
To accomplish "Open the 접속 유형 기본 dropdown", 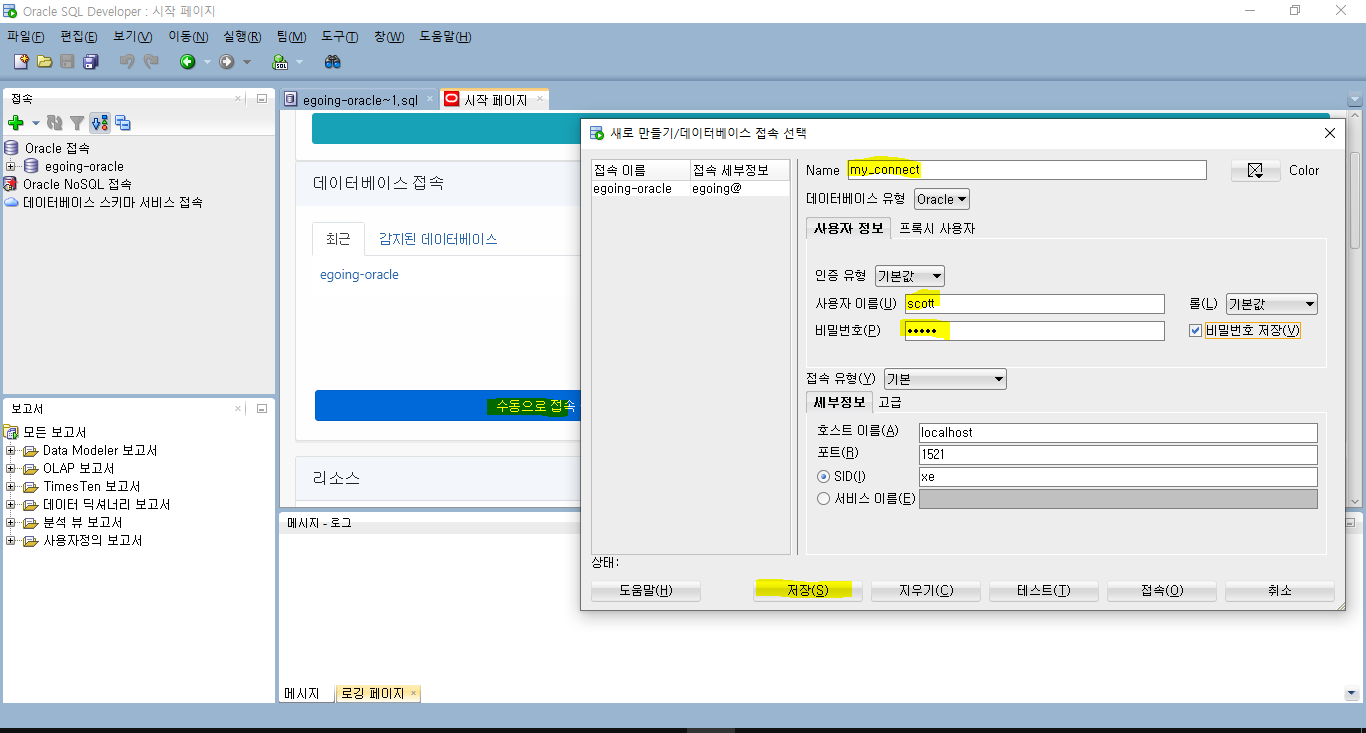I will tap(945, 380).
